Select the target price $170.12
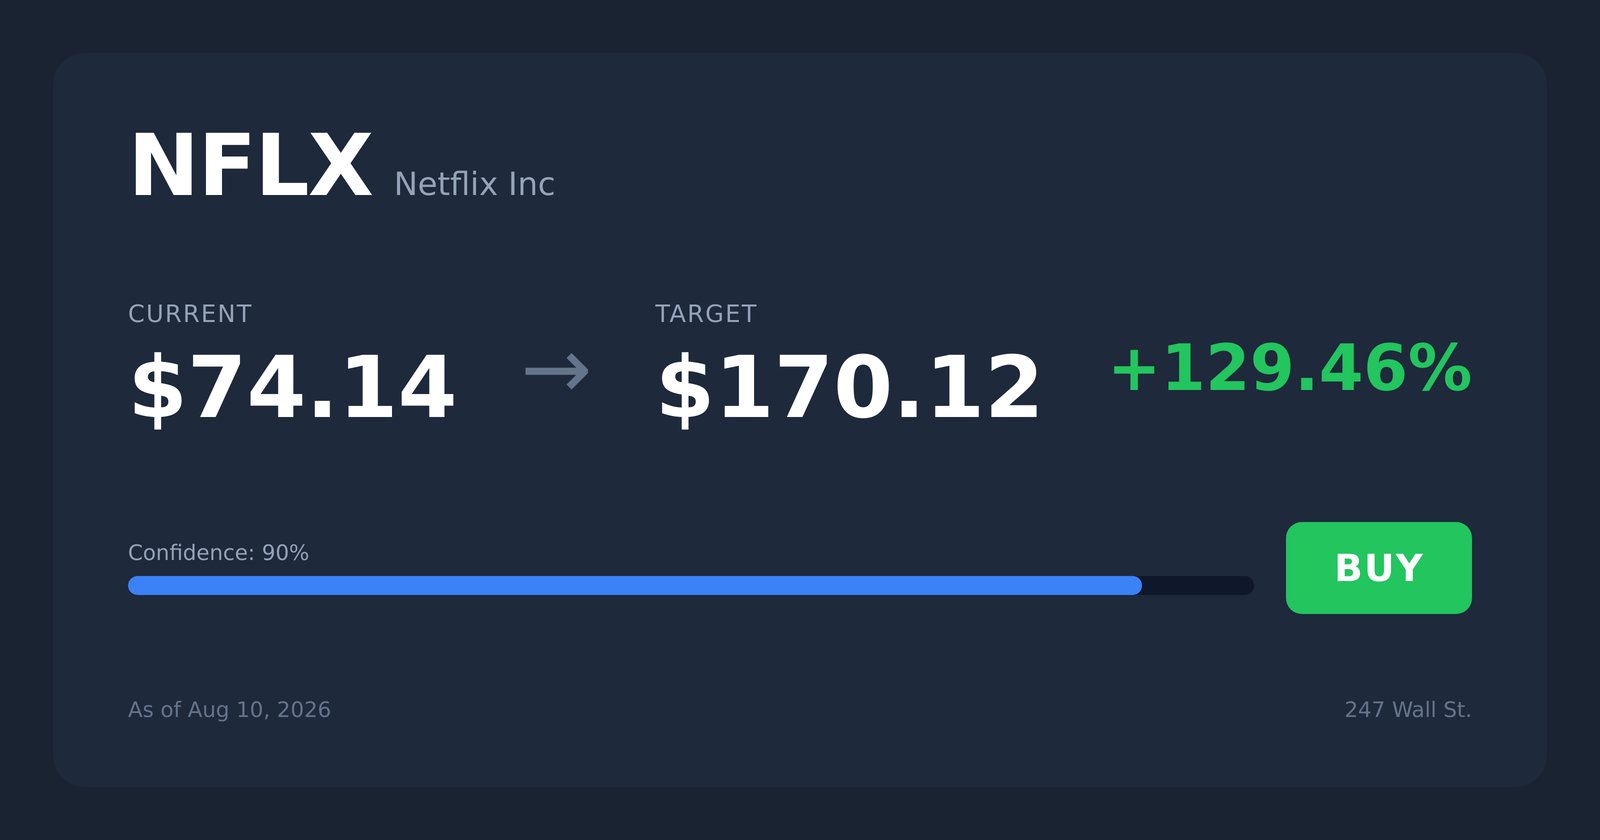Viewport: 1600px width, 840px height. click(x=849, y=389)
